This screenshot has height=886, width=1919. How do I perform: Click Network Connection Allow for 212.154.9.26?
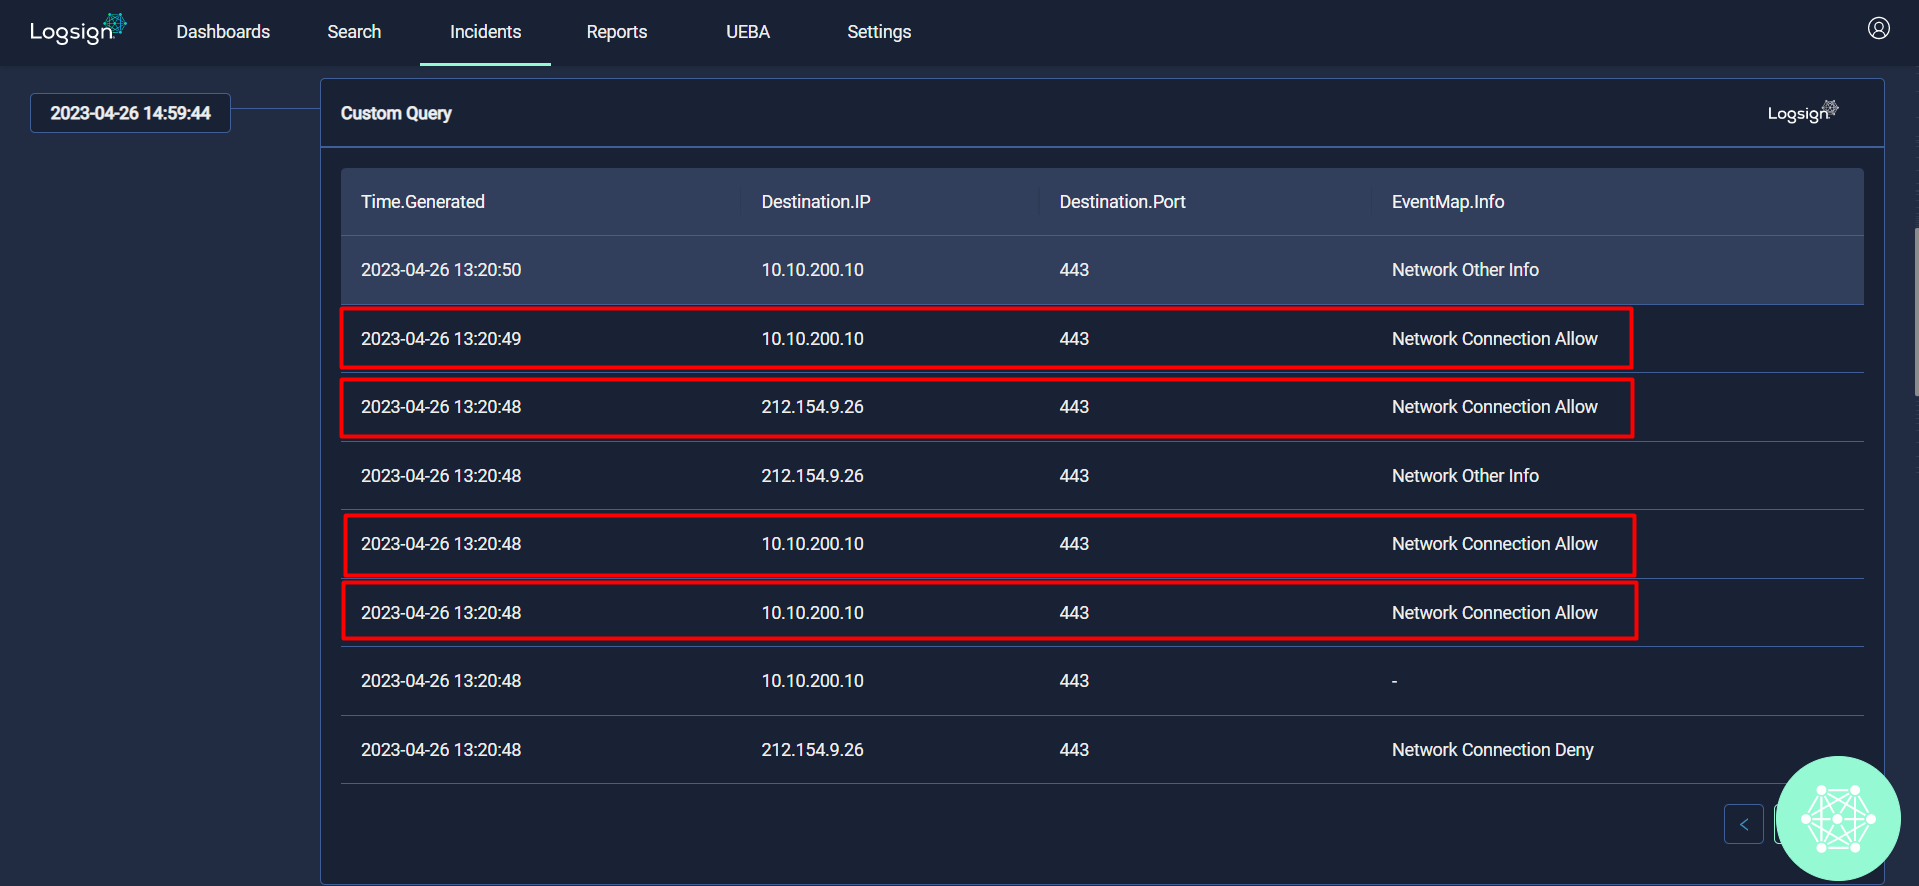point(1494,407)
